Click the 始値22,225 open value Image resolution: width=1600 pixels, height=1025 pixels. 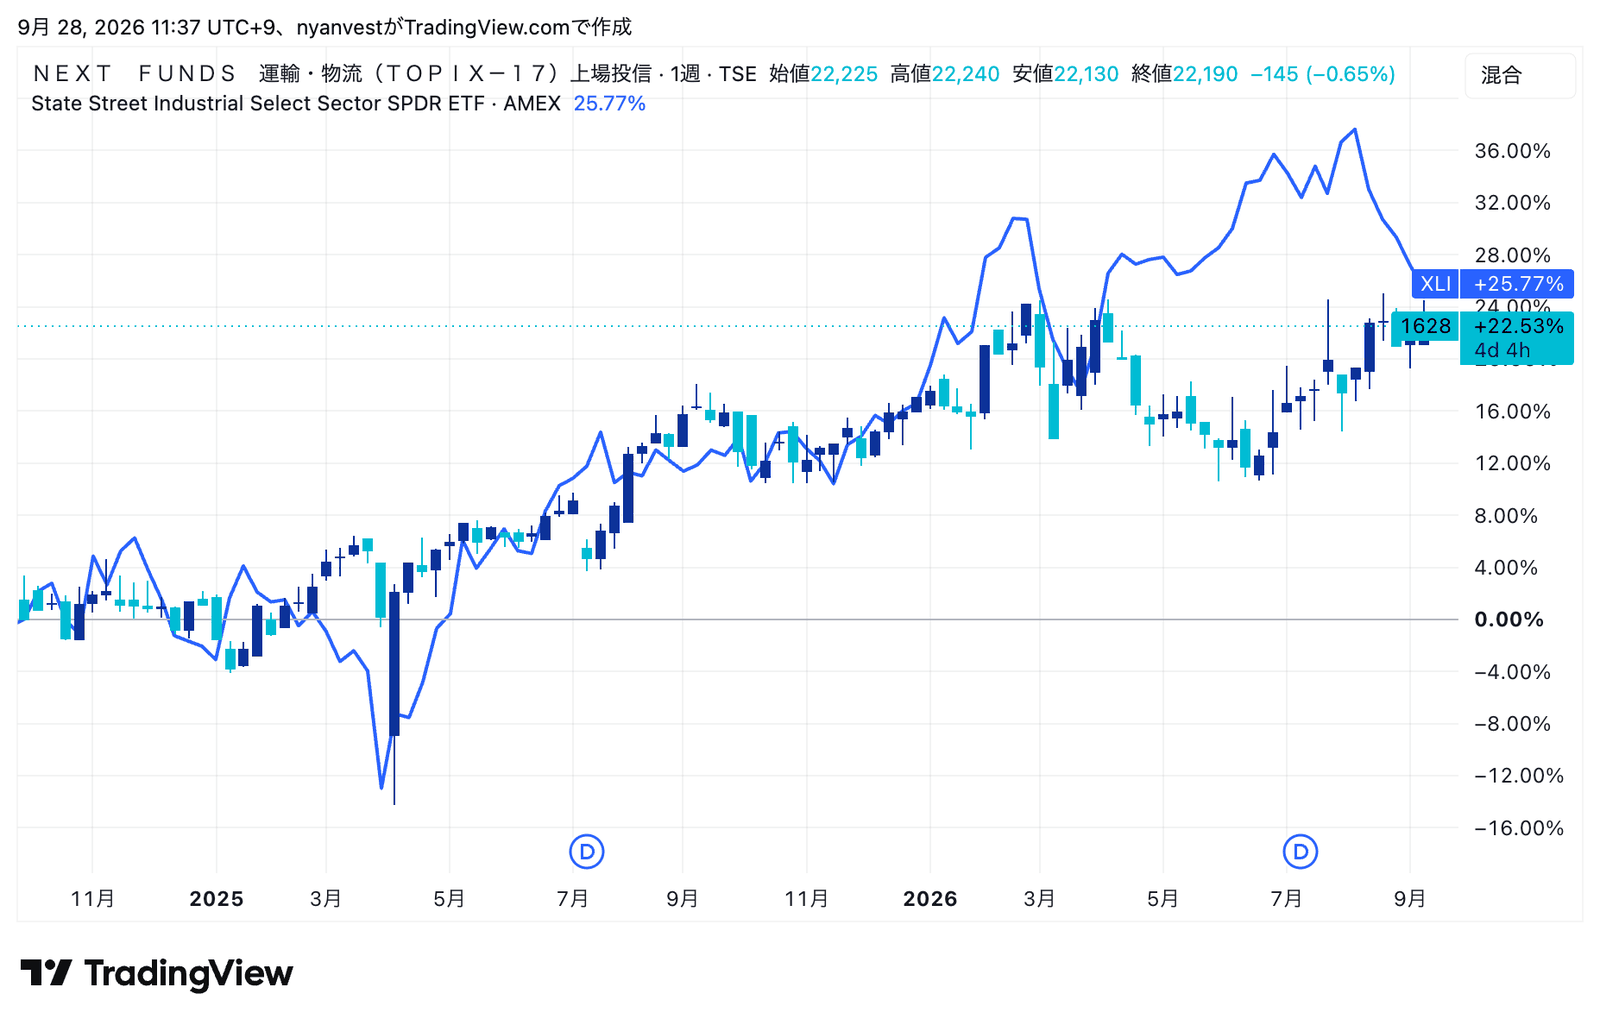coord(824,74)
